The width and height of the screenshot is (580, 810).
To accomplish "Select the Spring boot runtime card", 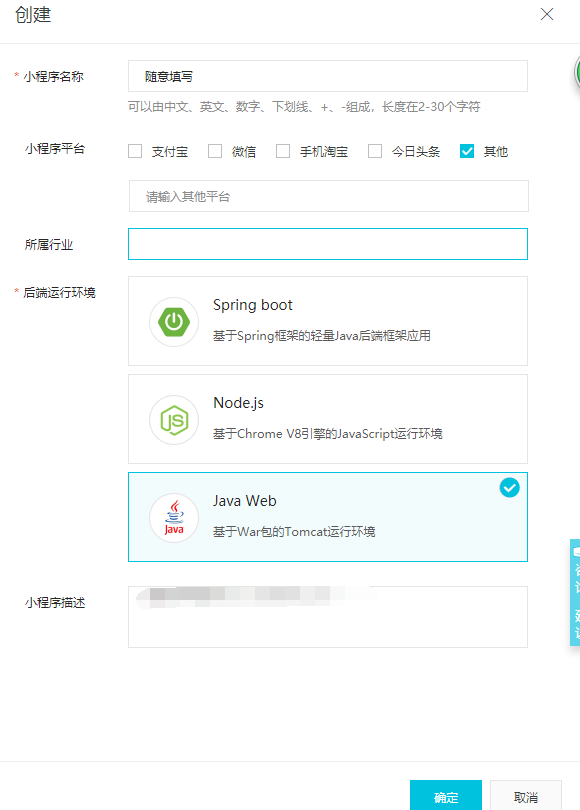I will (328, 321).
